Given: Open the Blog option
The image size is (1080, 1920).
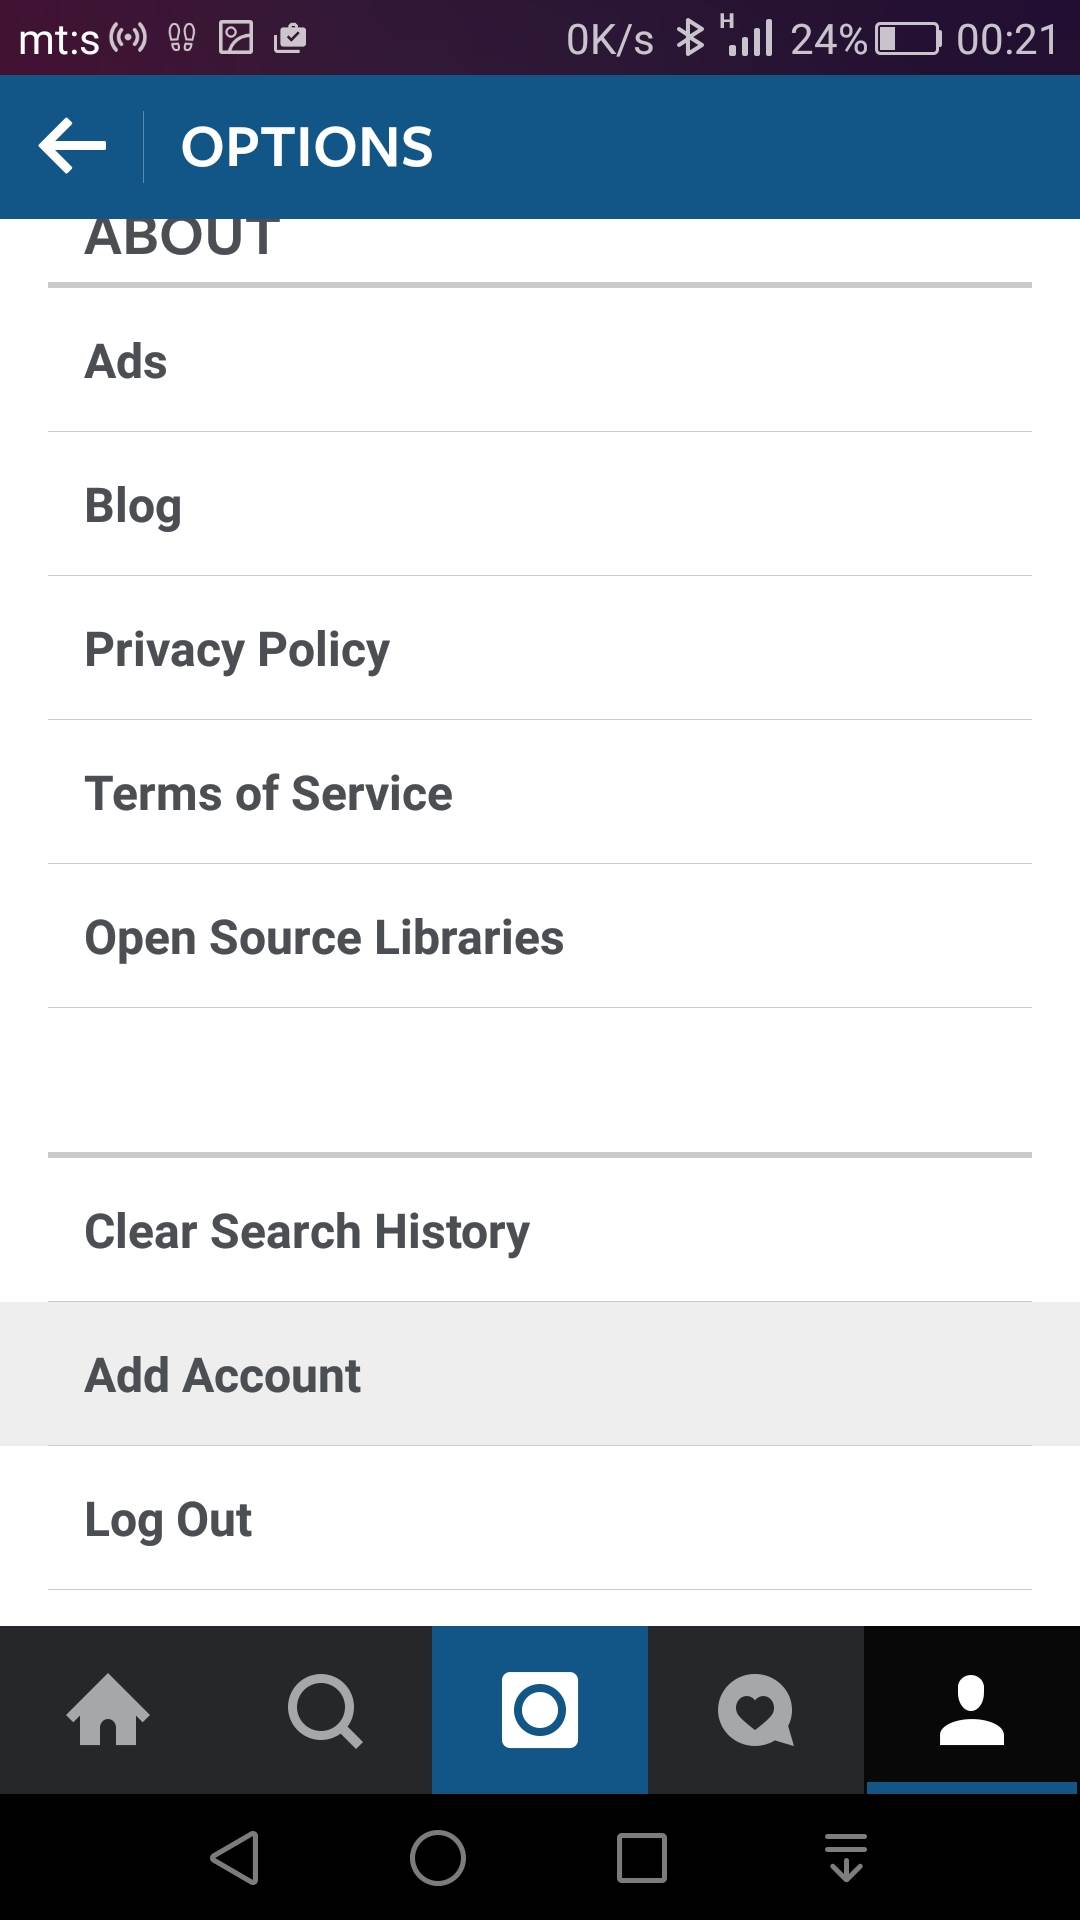Looking at the screenshot, I should pyautogui.click(x=540, y=505).
